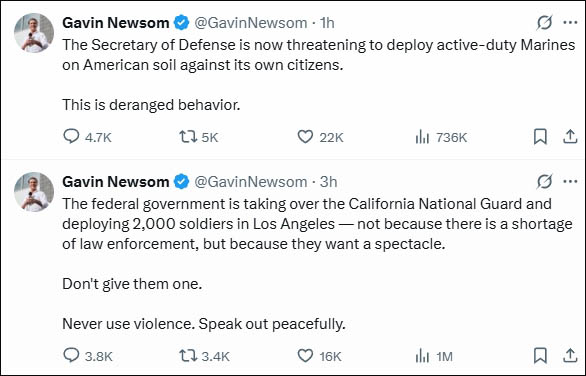586x376 pixels.
Task: Open more options on the 3h tweet
Action: [570, 182]
